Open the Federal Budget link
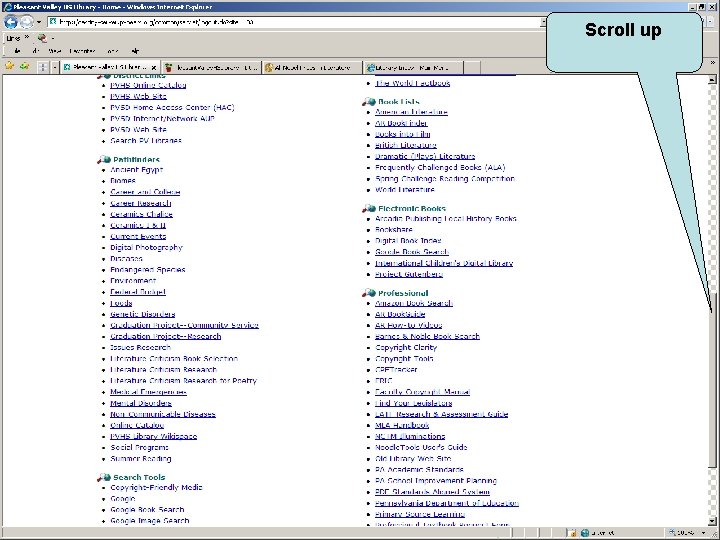This screenshot has height=540, width=720. 138,292
